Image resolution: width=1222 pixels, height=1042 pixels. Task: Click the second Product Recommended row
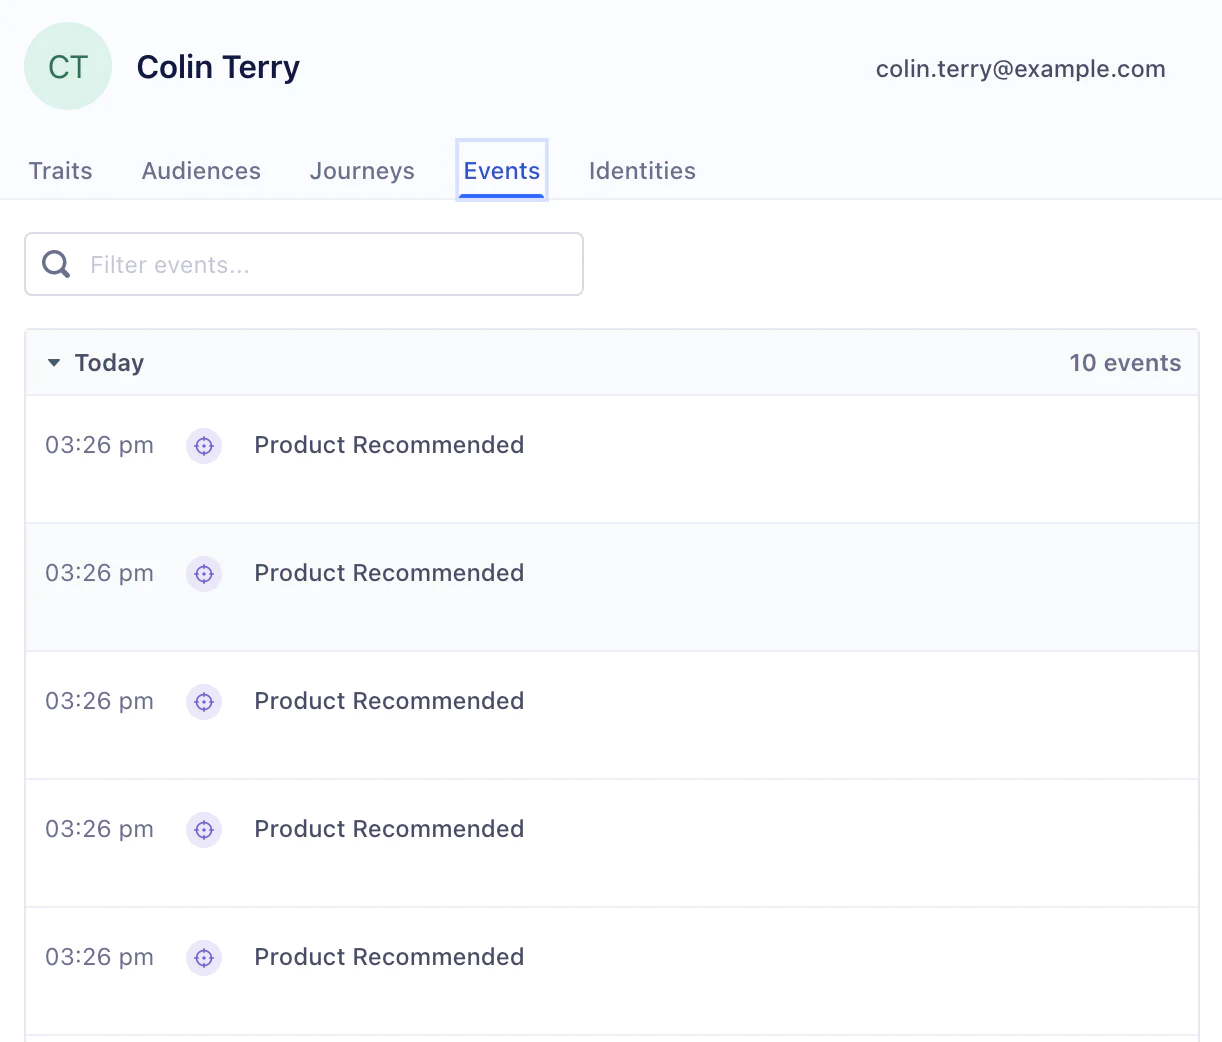pyautogui.click(x=389, y=574)
